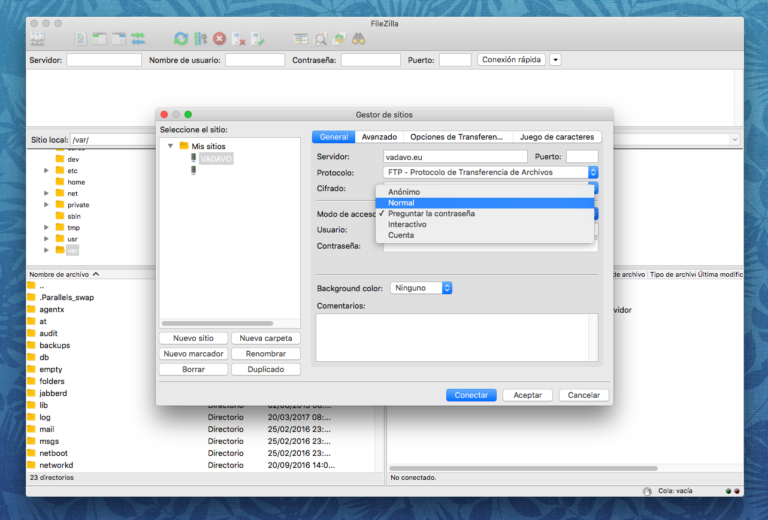This screenshot has width=768, height=520.
Task: Click the filename filters magnifier icon
Action: tap(320, 39)
